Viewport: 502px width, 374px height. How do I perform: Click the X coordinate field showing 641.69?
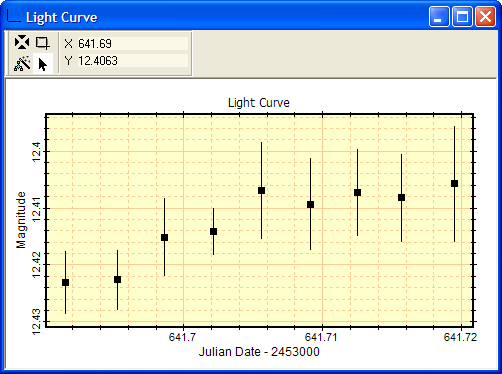coord(133,44)
